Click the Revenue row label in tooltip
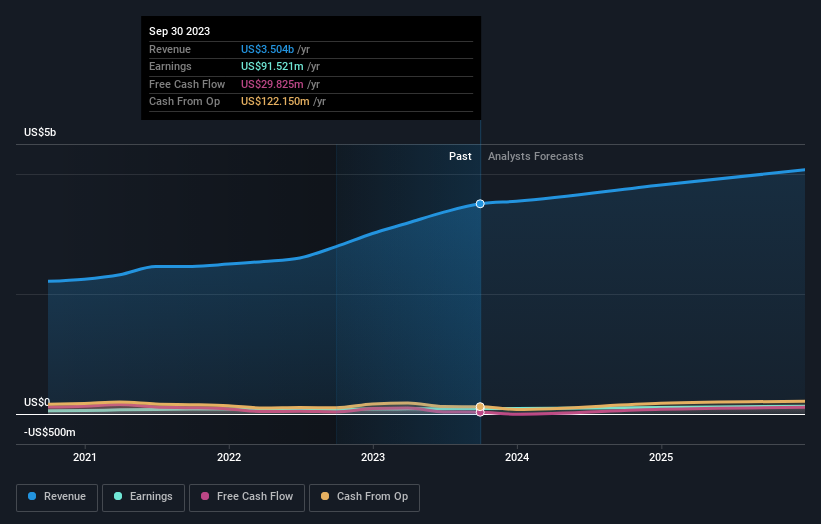 [x=170, y=49]
